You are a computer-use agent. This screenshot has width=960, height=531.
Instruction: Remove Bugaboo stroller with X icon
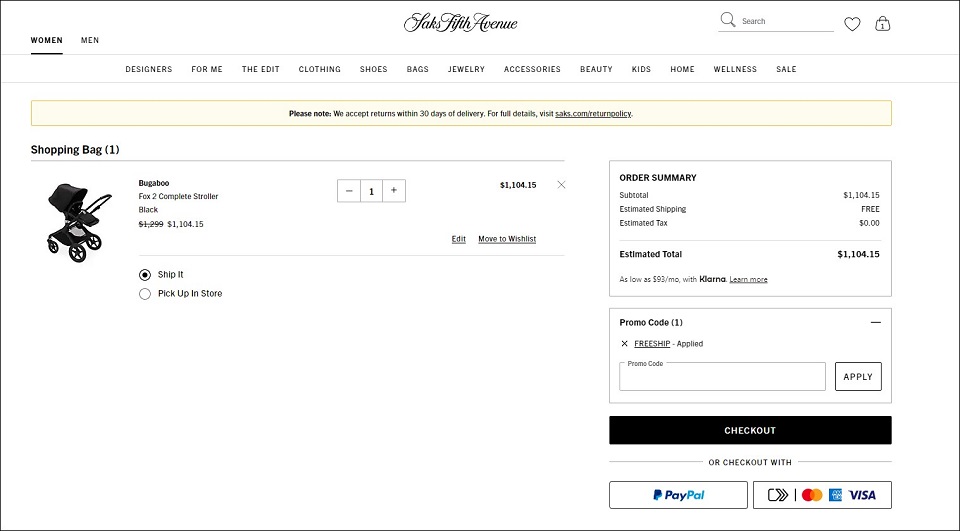tap(561, 185)
